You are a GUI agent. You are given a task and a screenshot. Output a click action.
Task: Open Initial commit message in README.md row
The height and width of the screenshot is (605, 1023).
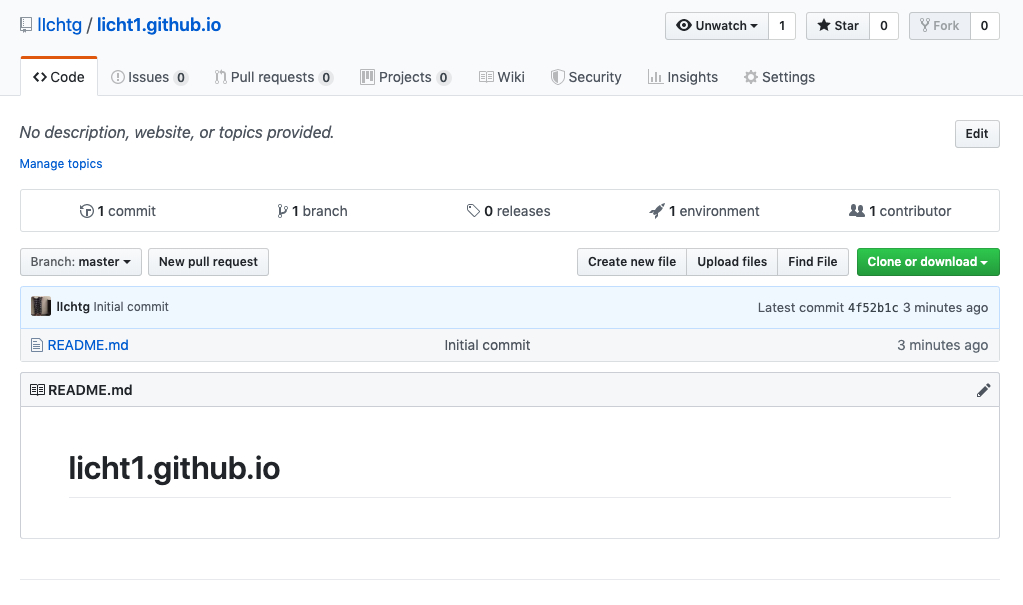pos(487,345)
